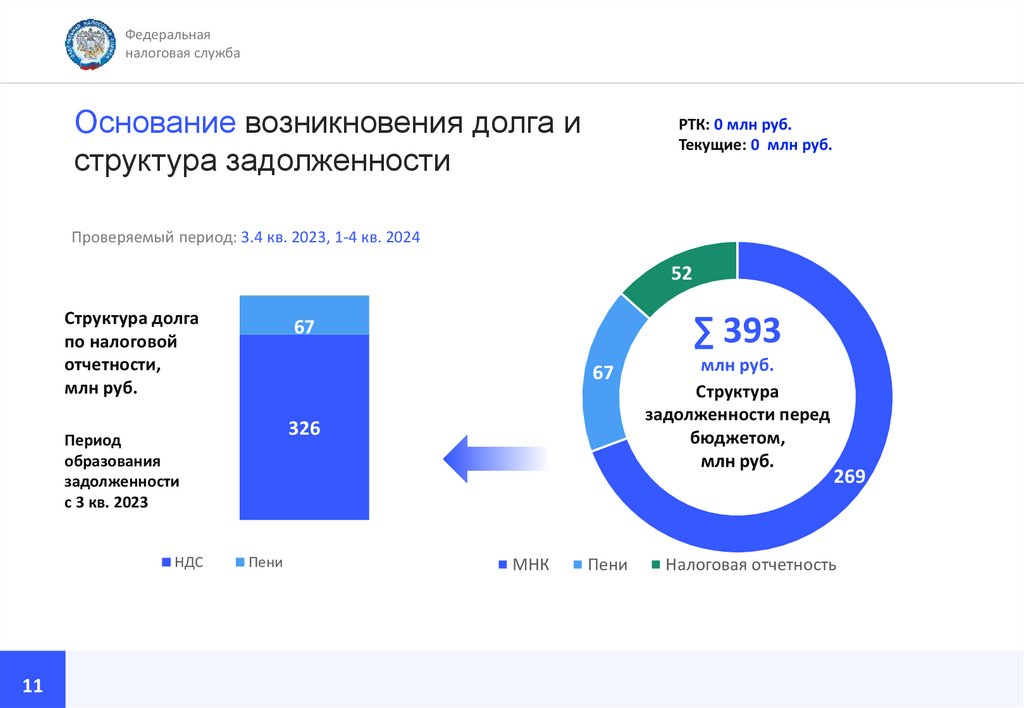Image resolution: width=1024 pixels, height=708 pixels.
Task: Click the Пени legend swatch under bar chart
Action: [240, 562]
